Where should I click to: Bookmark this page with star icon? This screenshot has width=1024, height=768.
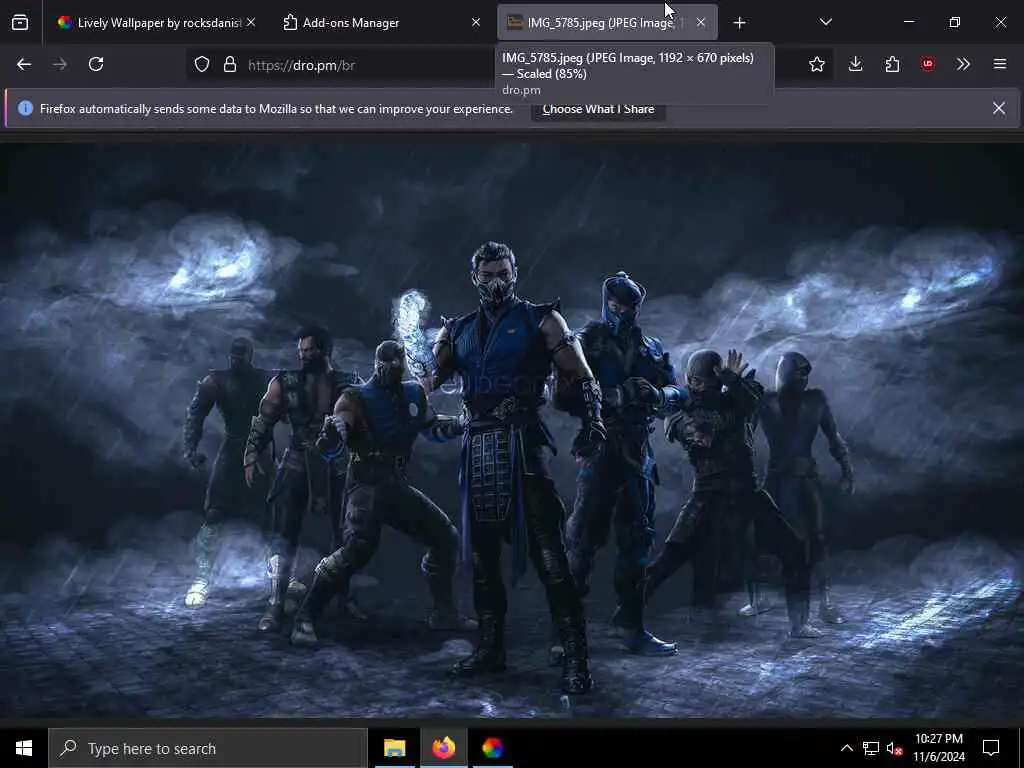pos(816,64)
